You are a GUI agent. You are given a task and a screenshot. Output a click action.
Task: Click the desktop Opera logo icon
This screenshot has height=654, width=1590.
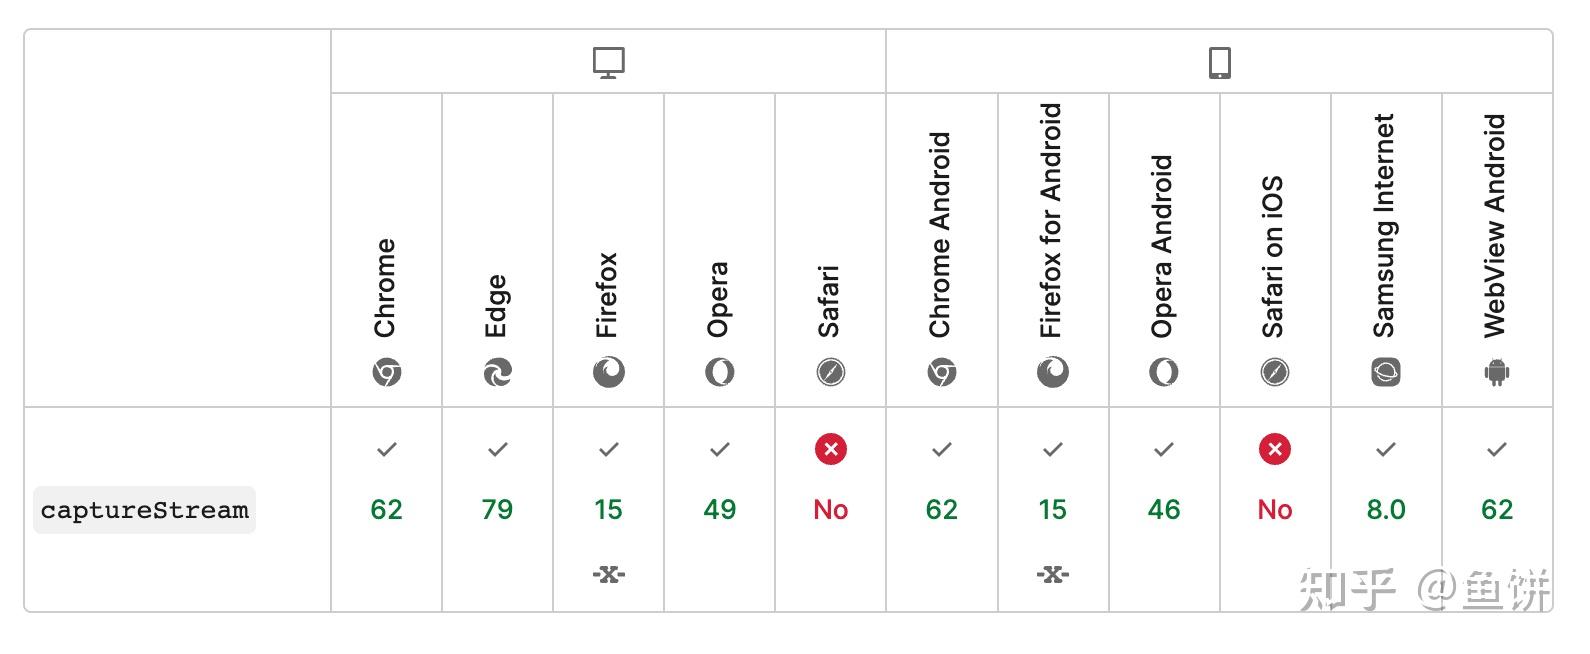point(719,373)
